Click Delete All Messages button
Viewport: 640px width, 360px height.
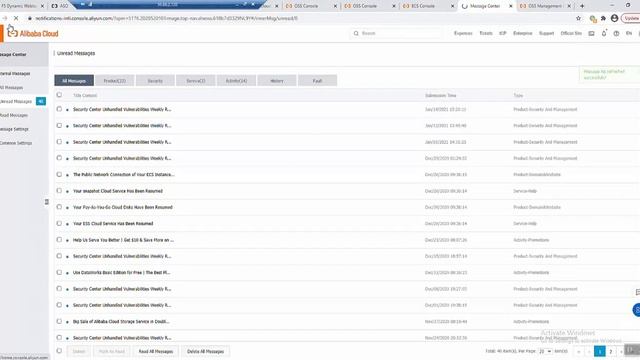coord(205,351)
